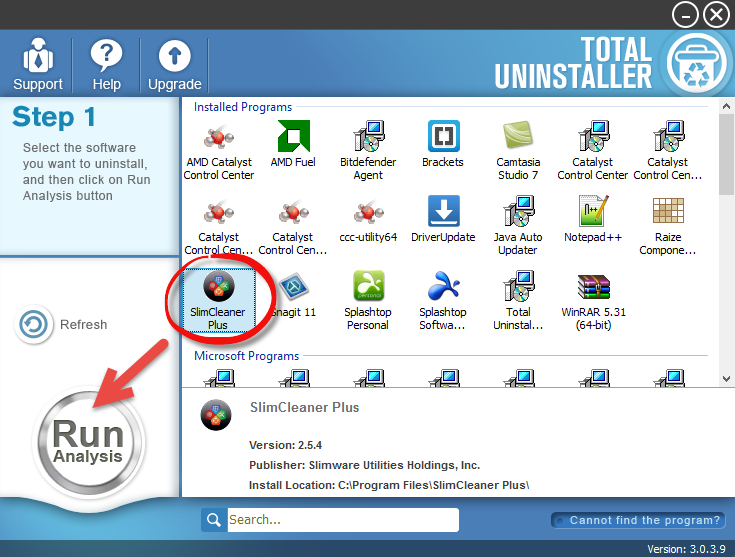Viewport: 735px width, 557px height.
Task: Open 'Cannot find the program?' link
Action: point(638,520)
